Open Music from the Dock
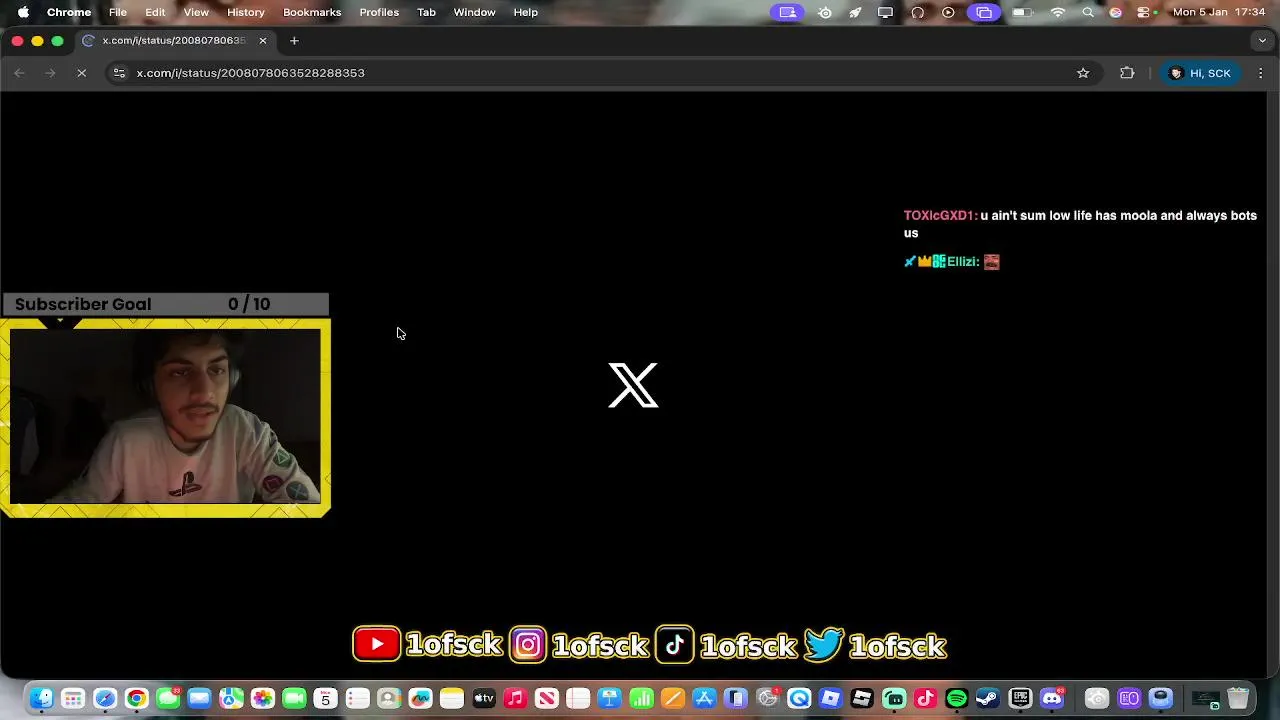 [x=515, y=698]
